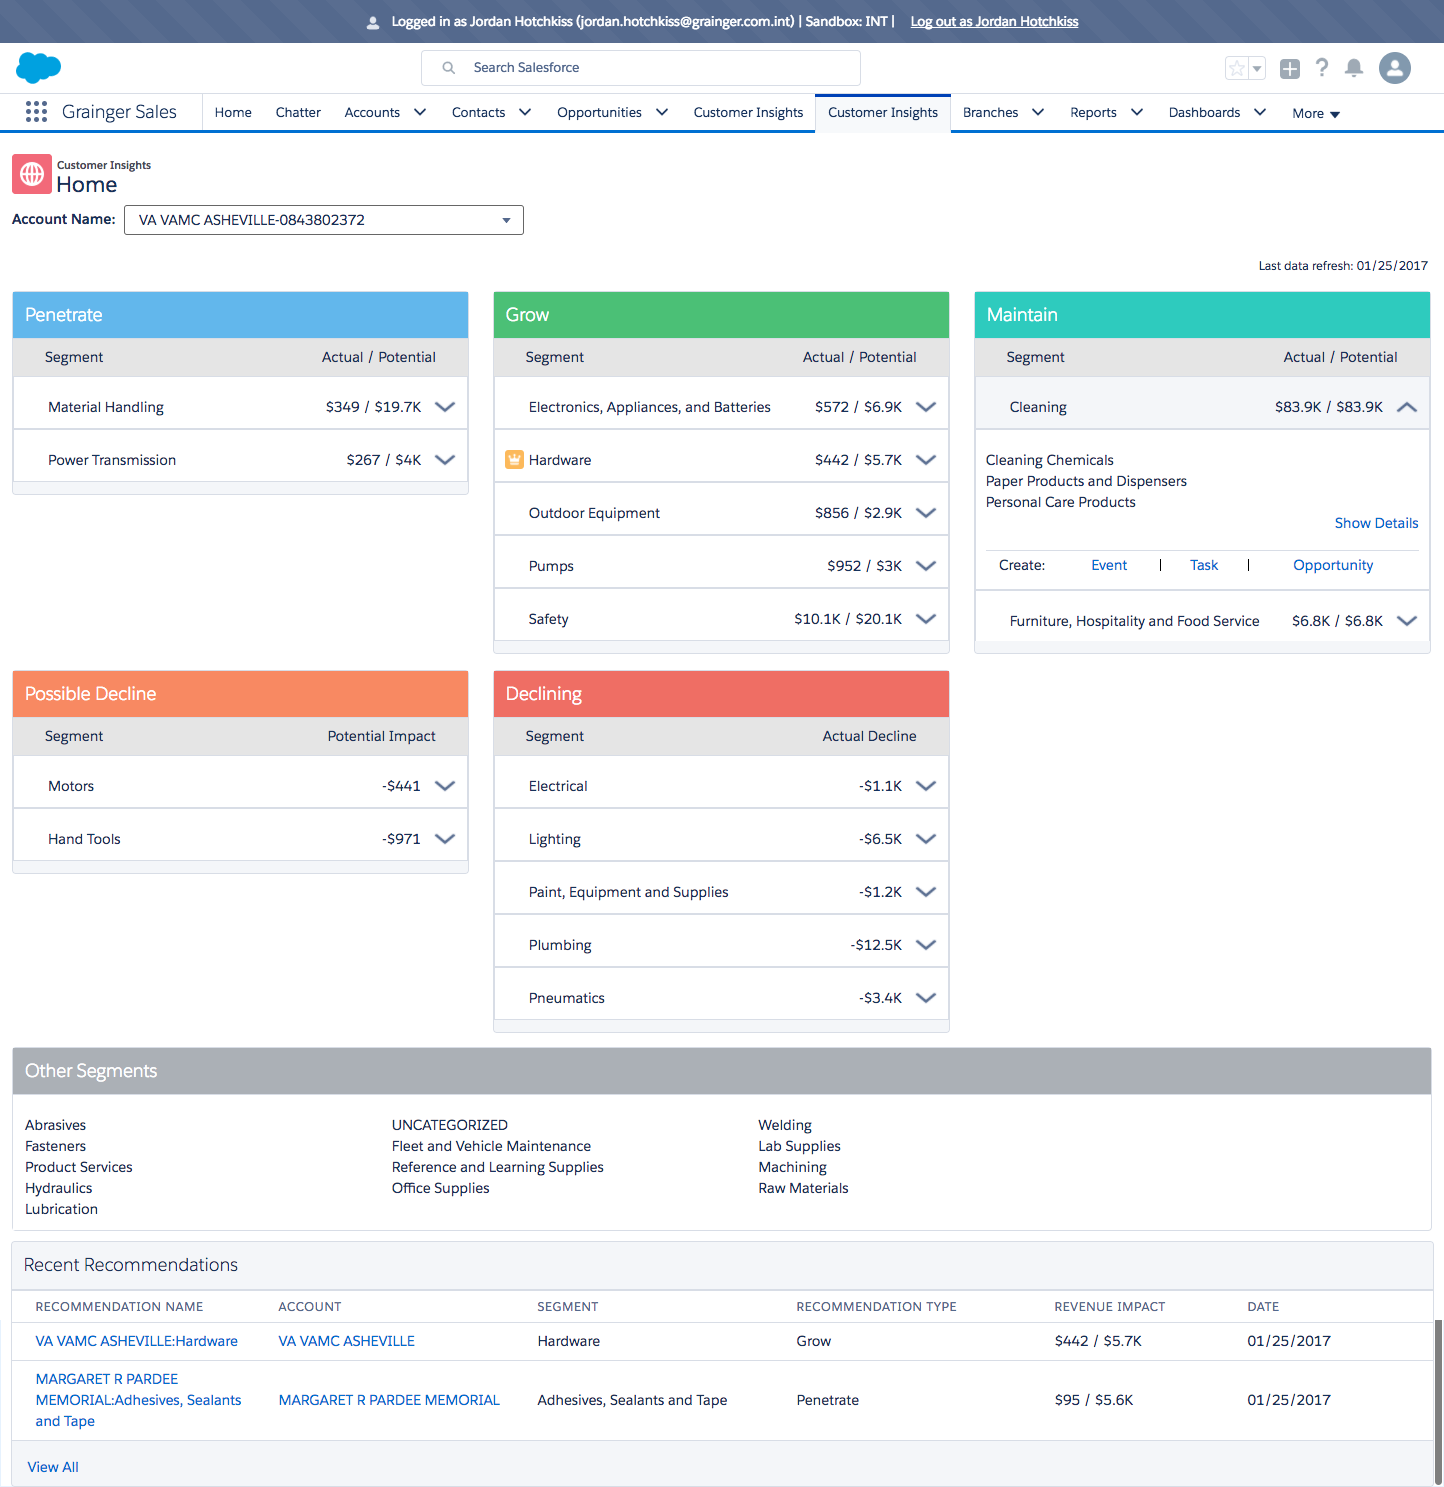Open the Contacts tab dropdown arrow
This screenshot has width=1444, height=1487.
pos(525,112)
